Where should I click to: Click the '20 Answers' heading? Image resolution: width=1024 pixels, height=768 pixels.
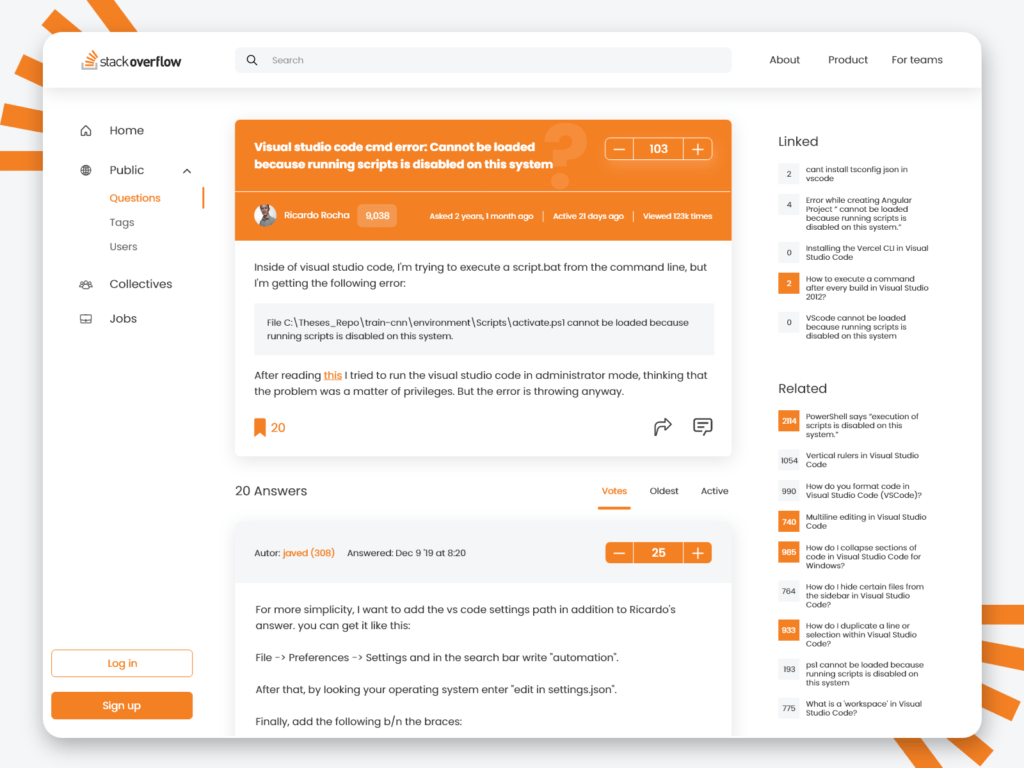[x=271, y=491]
